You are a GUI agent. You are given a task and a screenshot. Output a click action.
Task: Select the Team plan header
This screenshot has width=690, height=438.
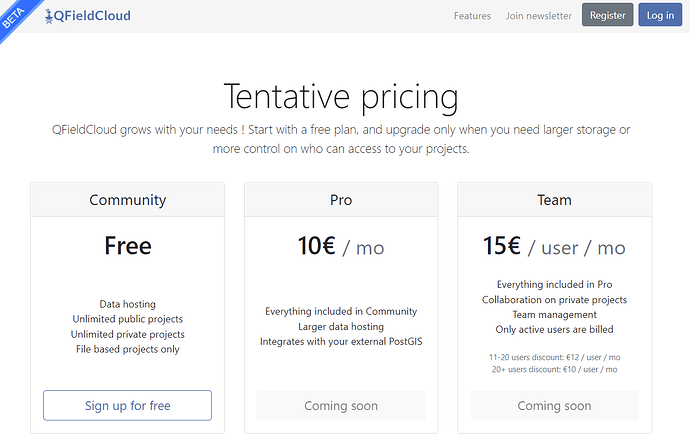(x=554, y=200)
